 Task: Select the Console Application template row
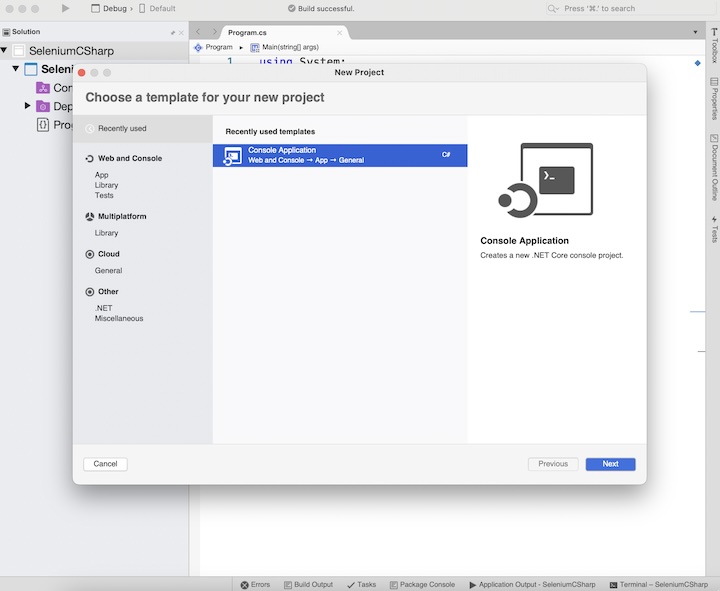340,155
